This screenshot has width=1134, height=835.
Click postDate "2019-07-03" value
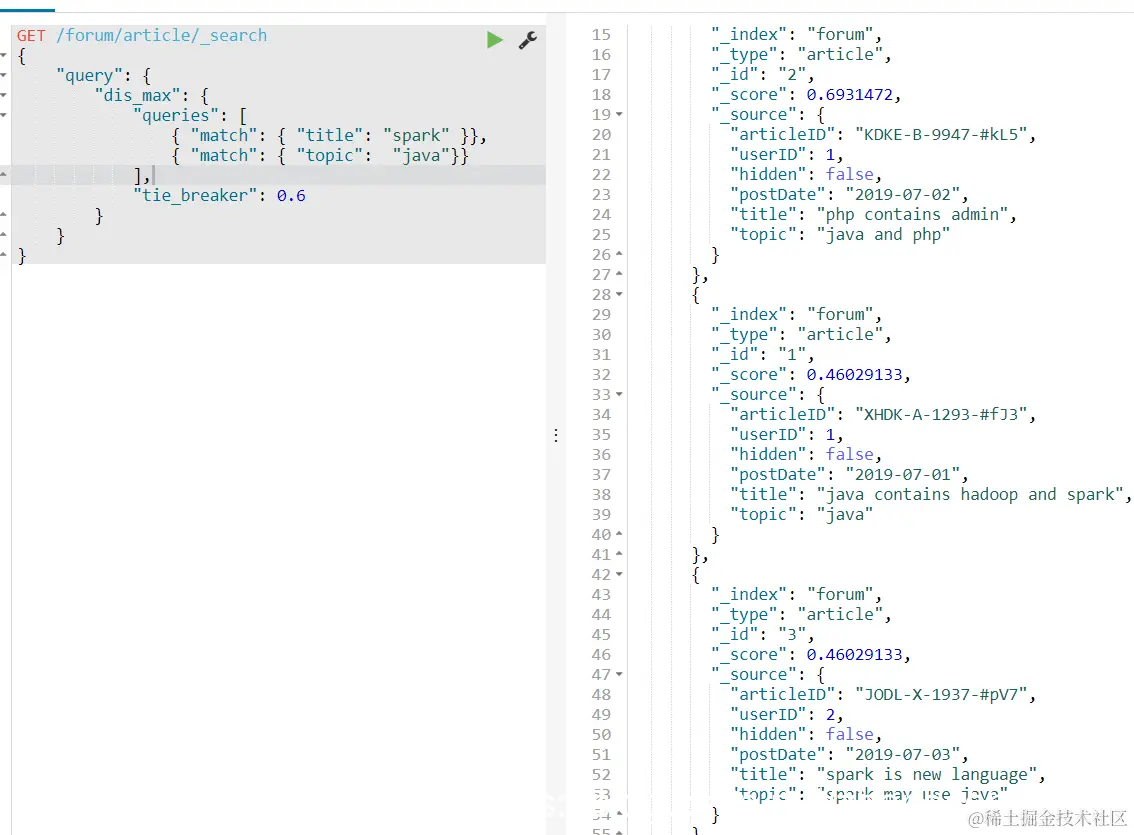[903, 754]
